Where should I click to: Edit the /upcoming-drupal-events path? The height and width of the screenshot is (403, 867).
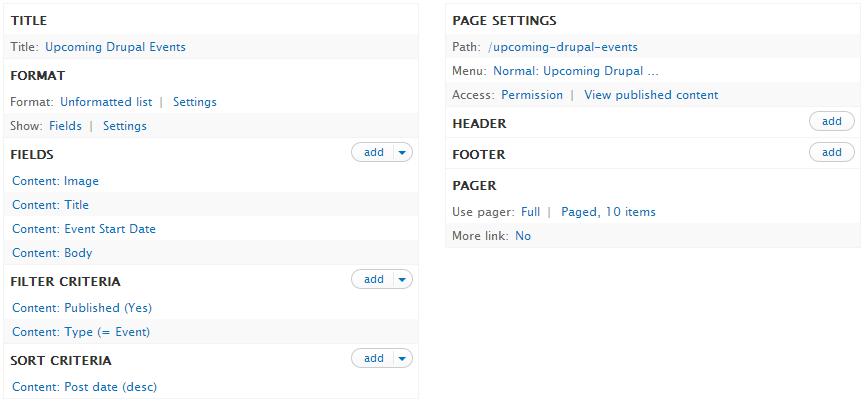(563, 47)
